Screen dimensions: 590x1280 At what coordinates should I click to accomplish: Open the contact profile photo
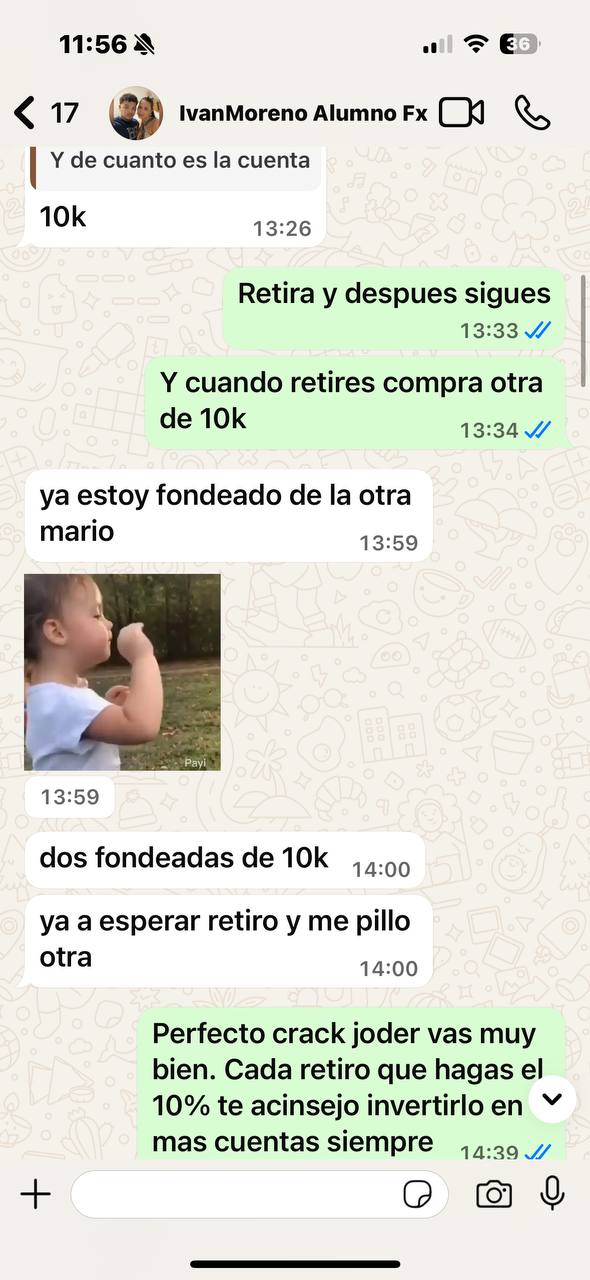[x=136, y=113]
